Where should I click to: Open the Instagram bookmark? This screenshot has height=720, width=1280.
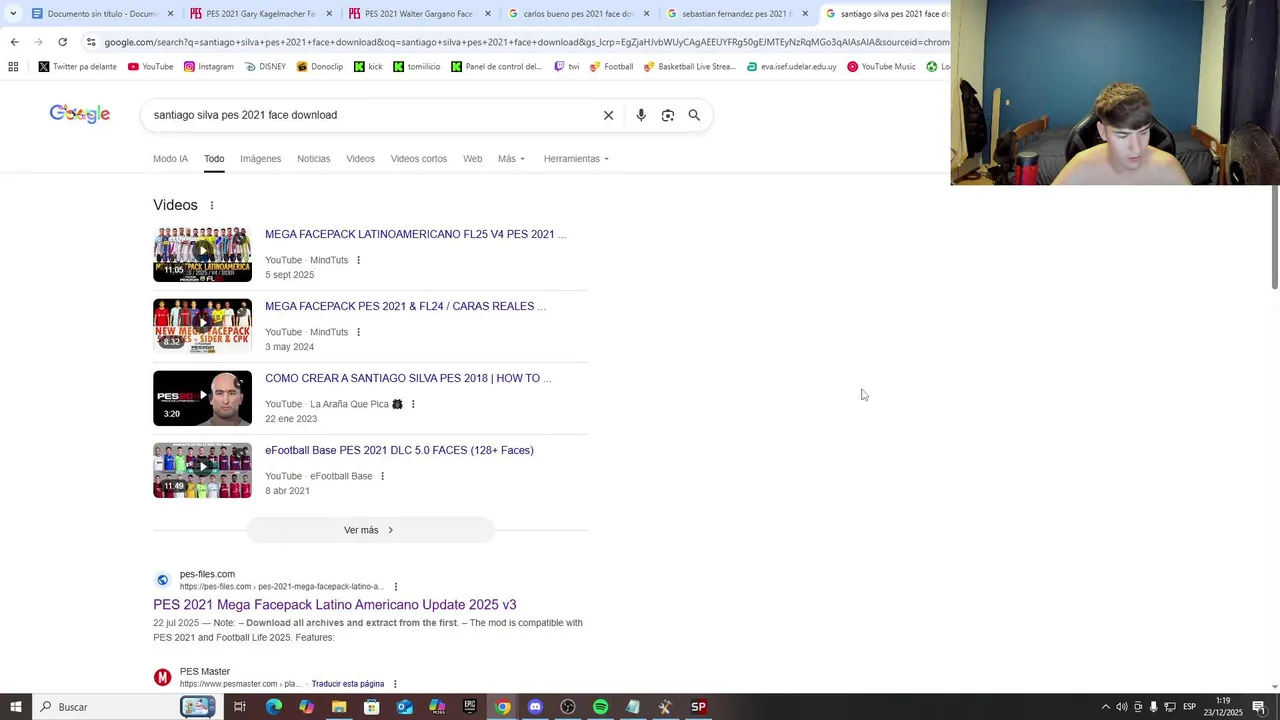(208, 67)
